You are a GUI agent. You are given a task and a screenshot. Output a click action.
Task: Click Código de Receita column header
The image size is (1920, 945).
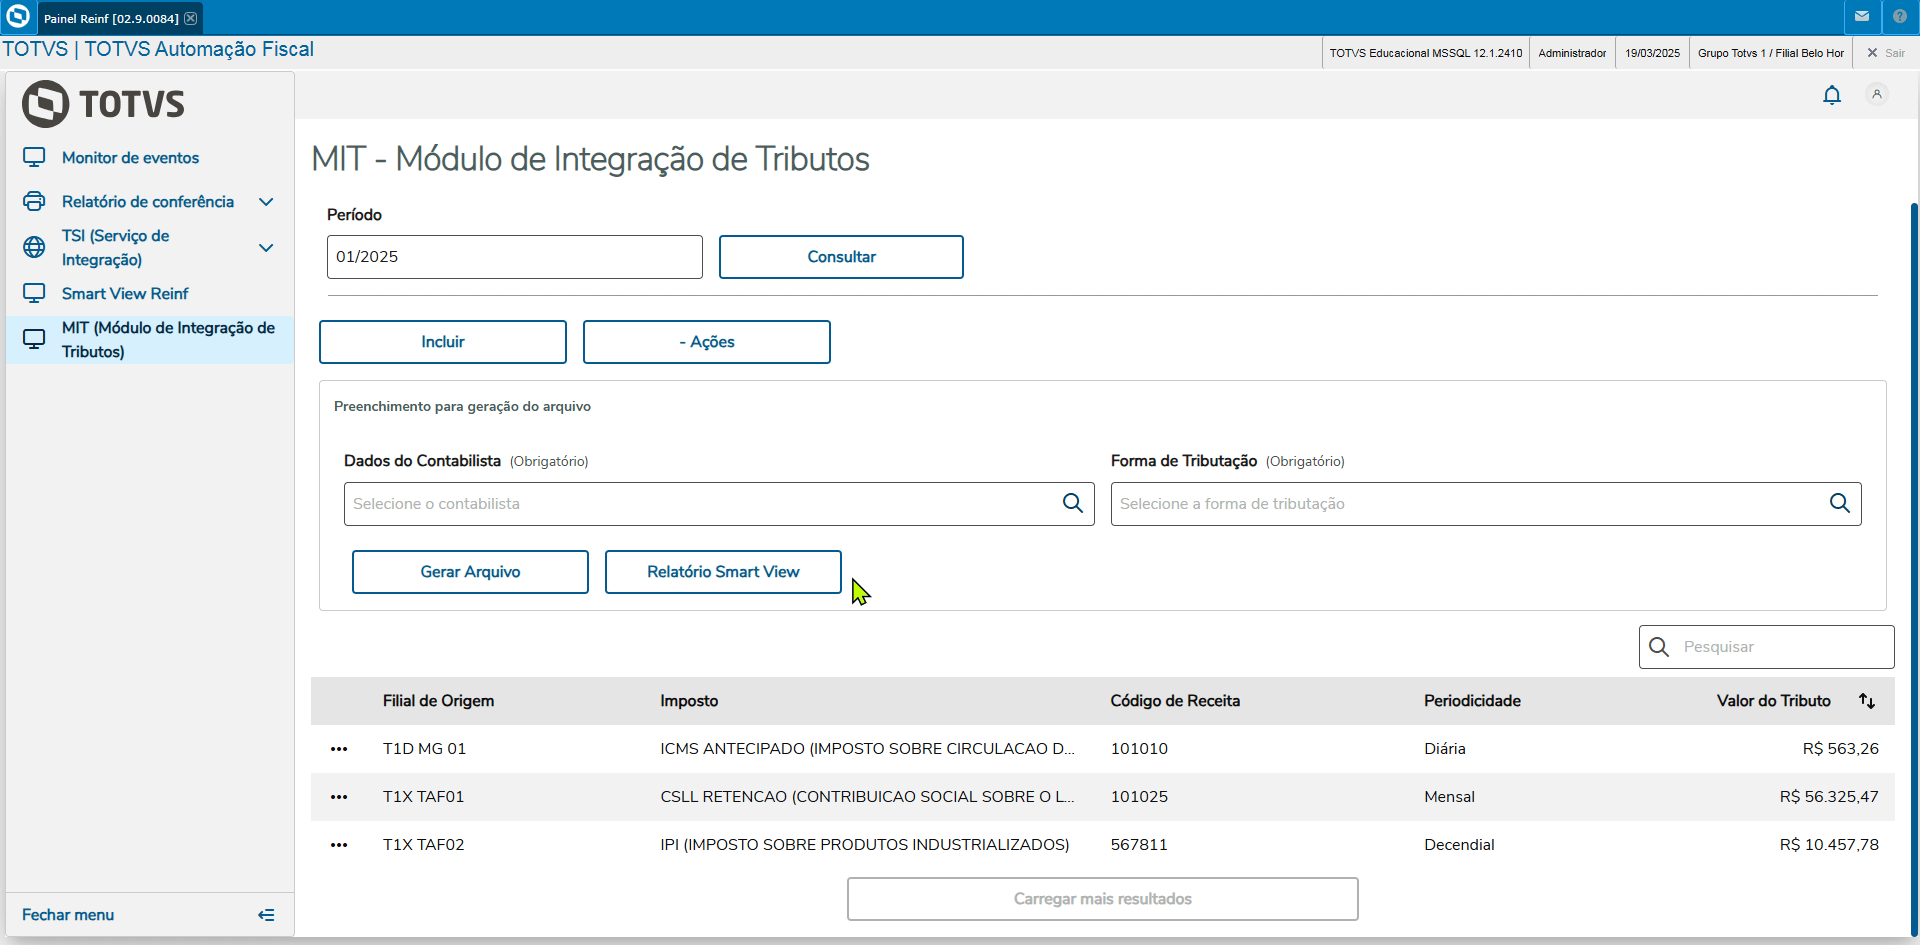coord(1175,701)
